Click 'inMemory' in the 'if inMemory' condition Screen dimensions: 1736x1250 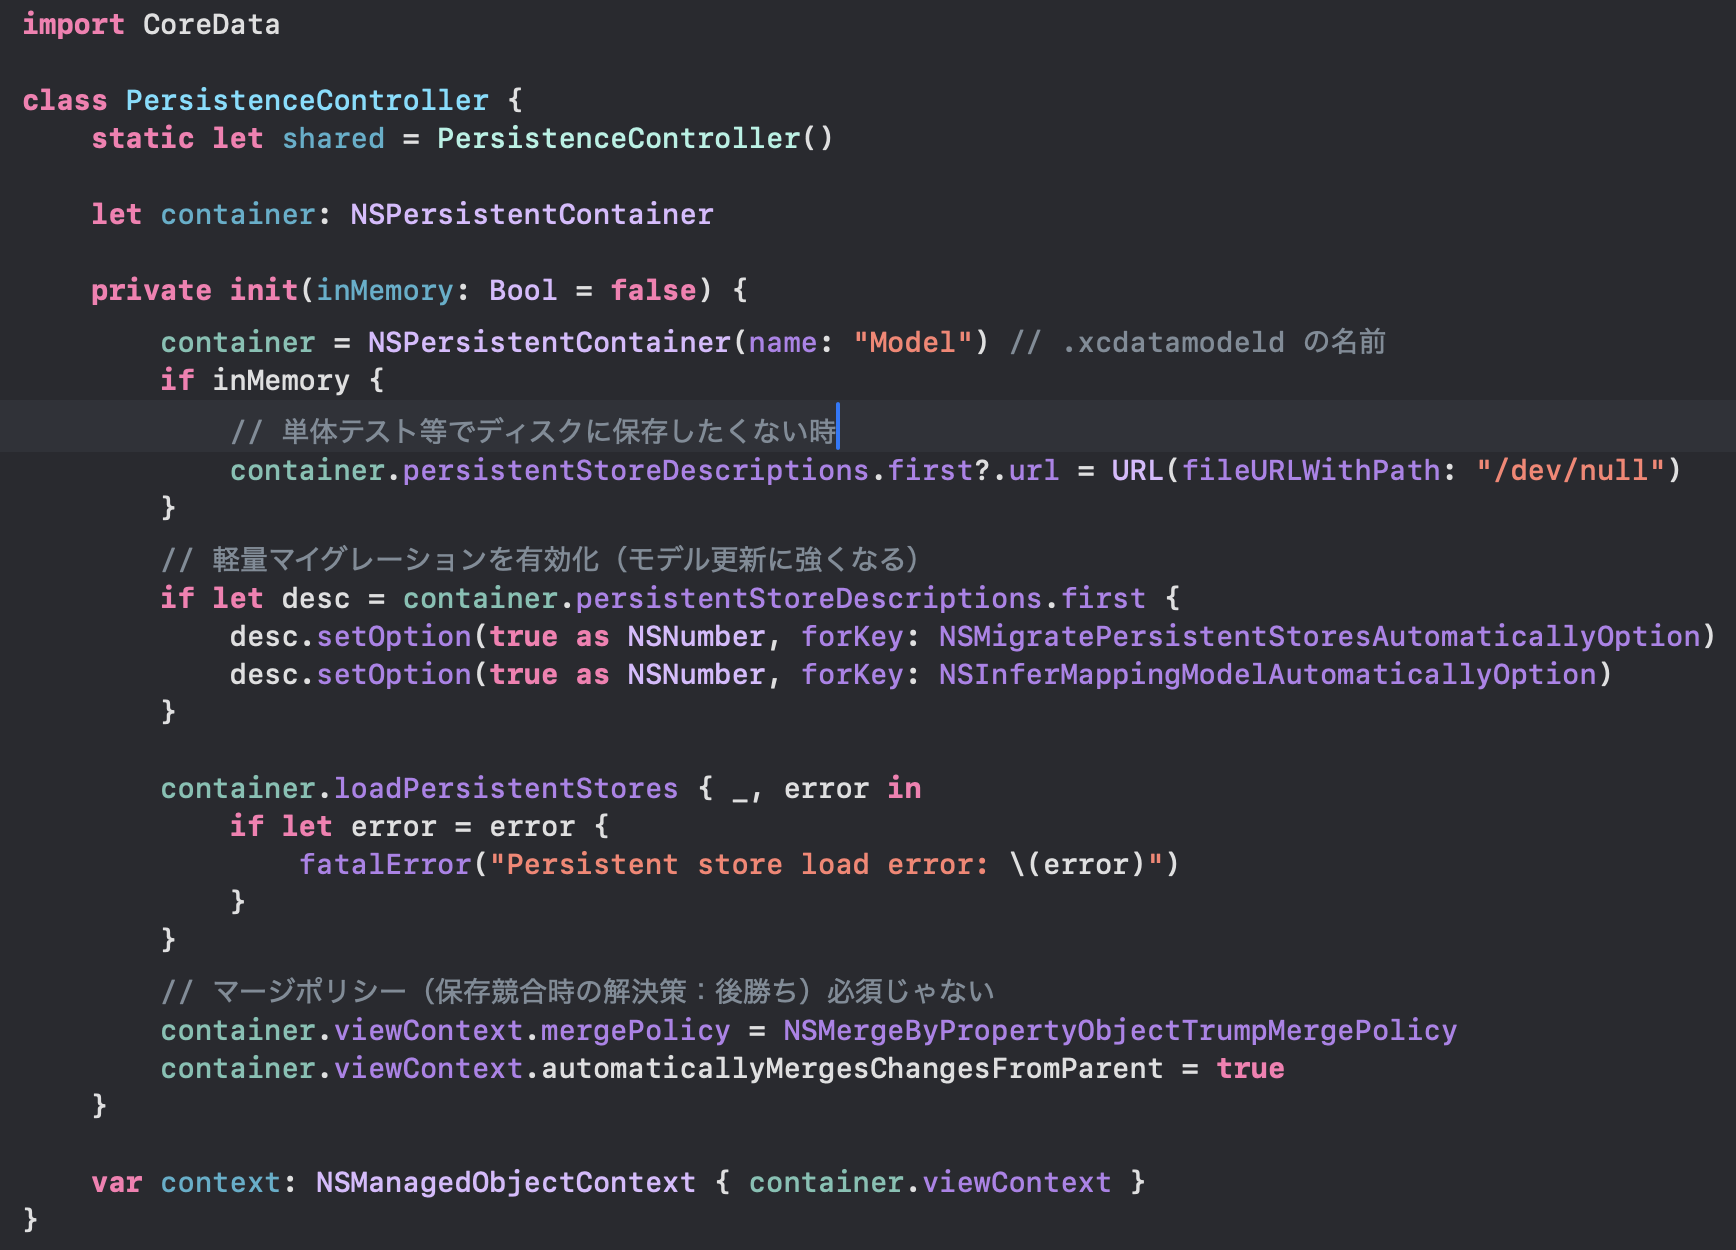point(281,380)
